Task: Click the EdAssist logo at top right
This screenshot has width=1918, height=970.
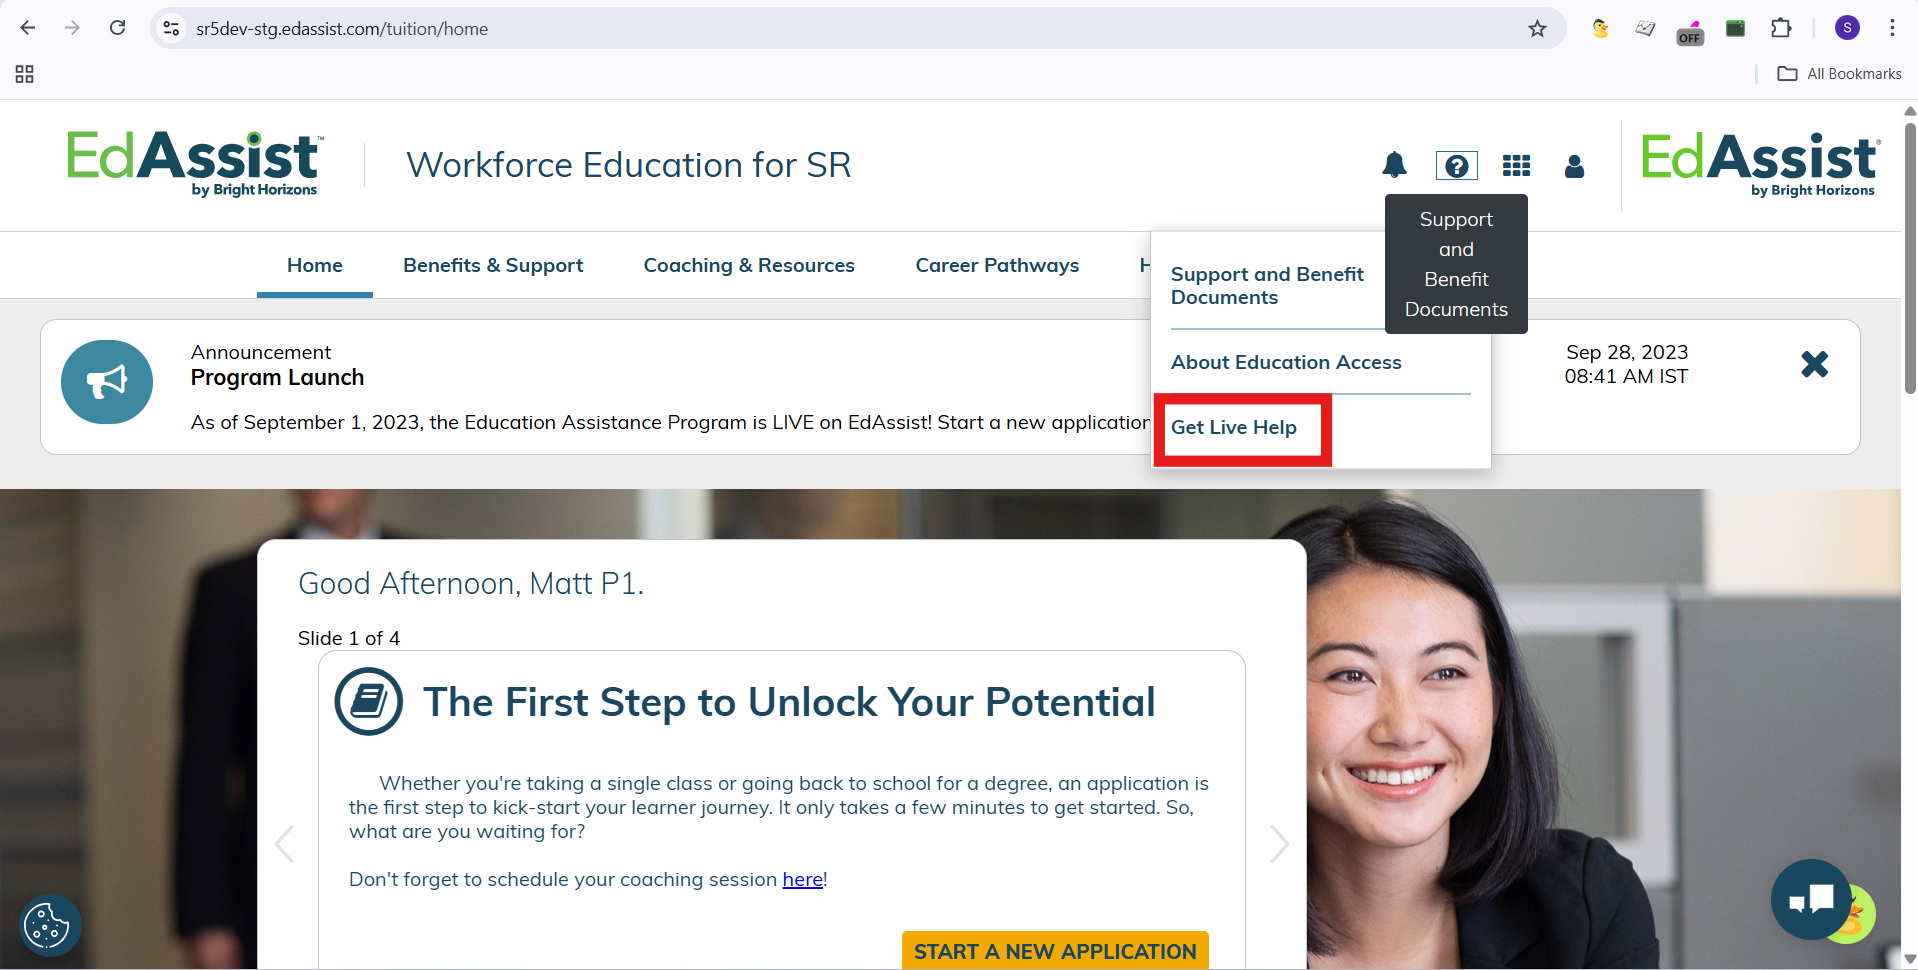Action: [1760, 165]
